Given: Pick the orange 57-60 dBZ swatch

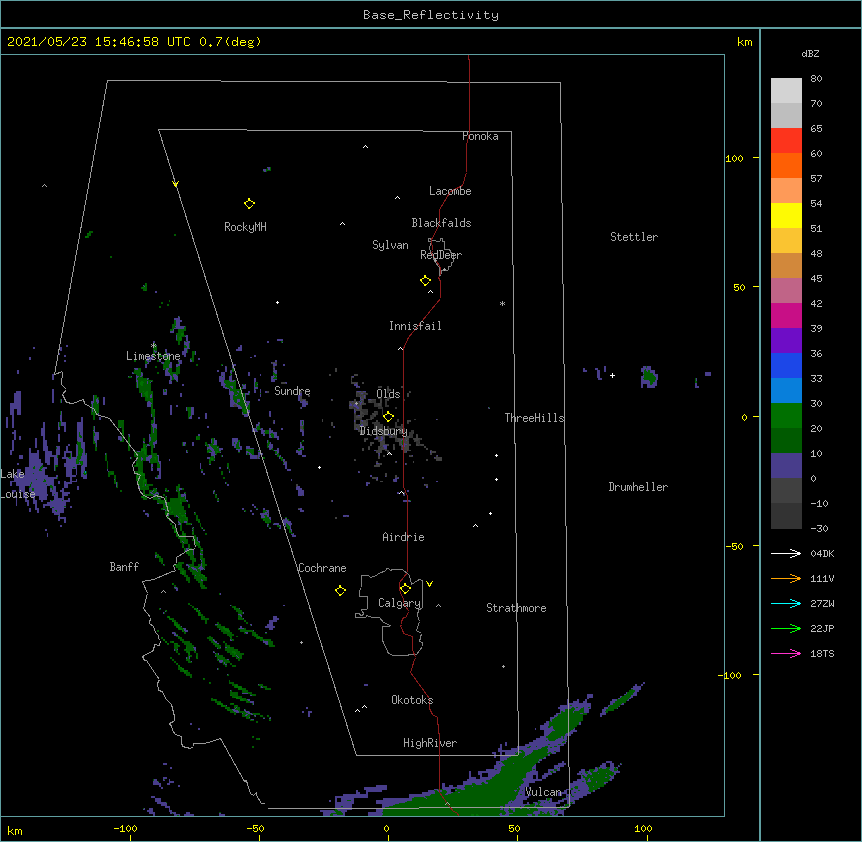Looking at the screenshot, I should point(786,165).
